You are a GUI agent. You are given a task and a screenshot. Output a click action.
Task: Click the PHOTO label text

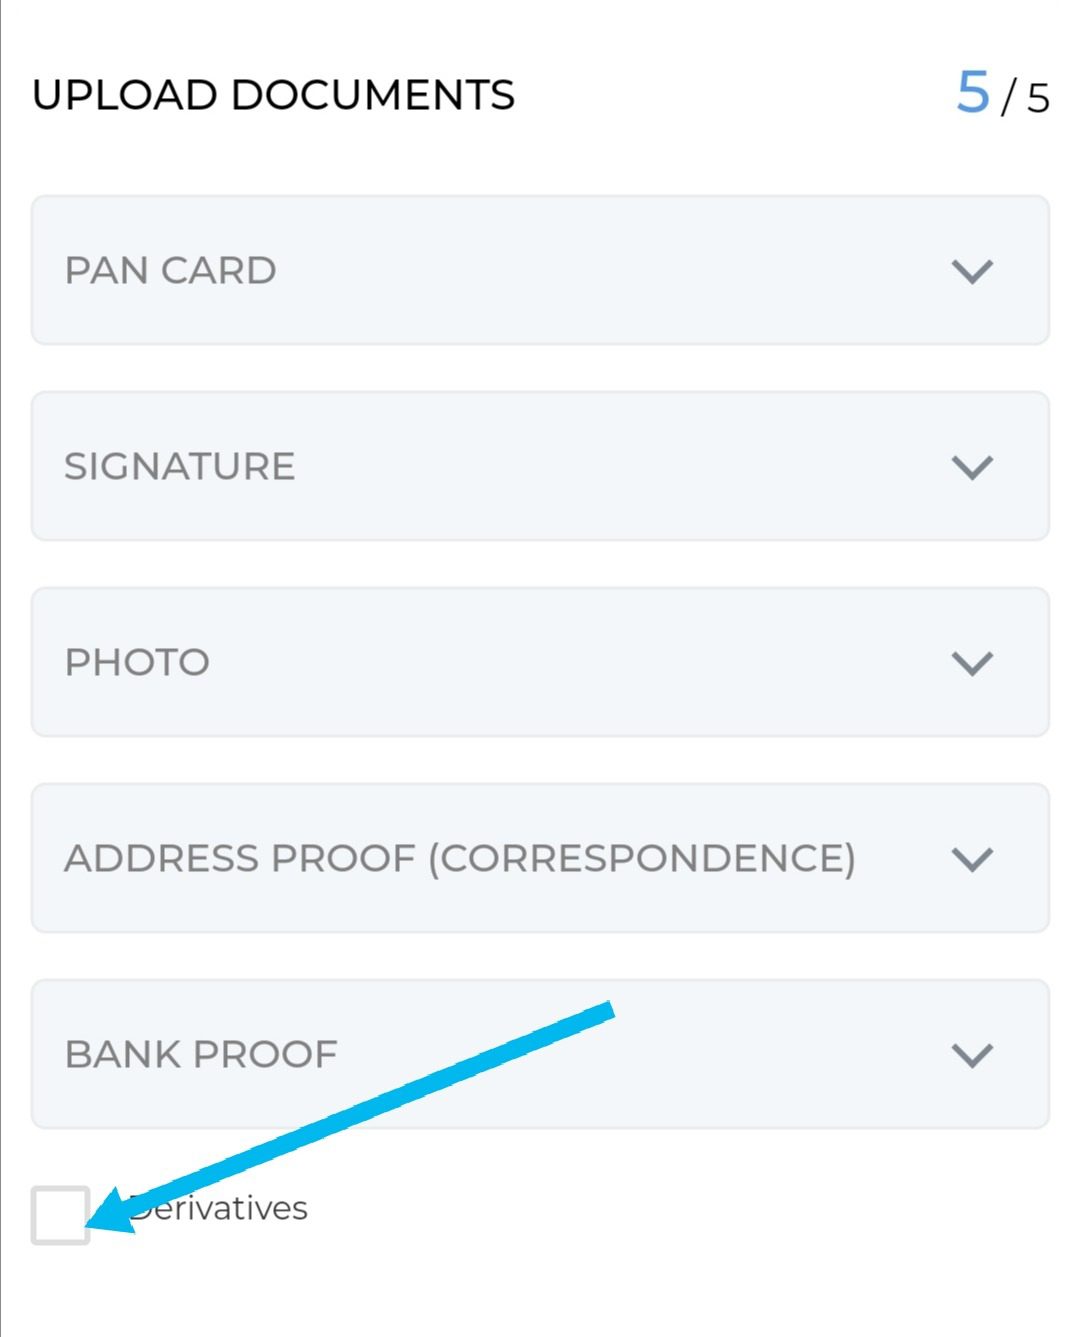pyautogui.click(x=137, y=663)
